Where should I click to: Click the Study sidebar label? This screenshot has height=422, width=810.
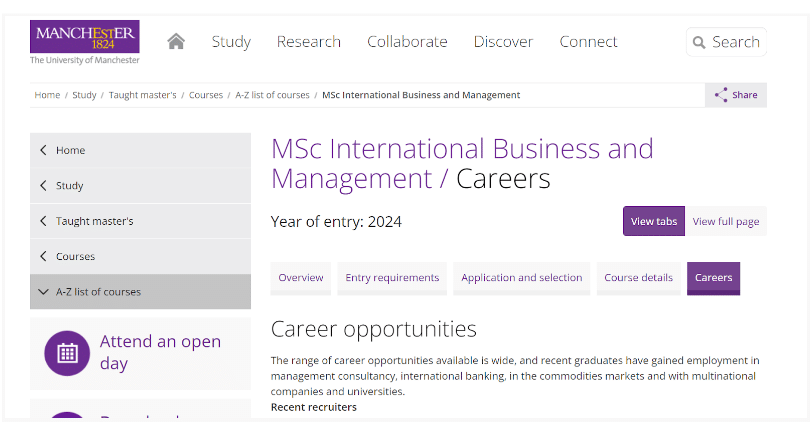(70, 186)
